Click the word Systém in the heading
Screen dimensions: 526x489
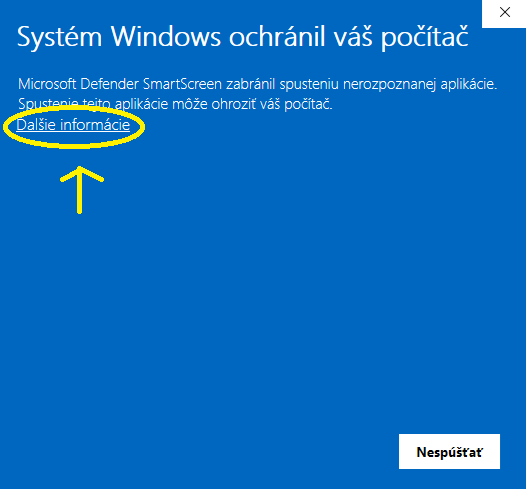(x=59, y=38)
